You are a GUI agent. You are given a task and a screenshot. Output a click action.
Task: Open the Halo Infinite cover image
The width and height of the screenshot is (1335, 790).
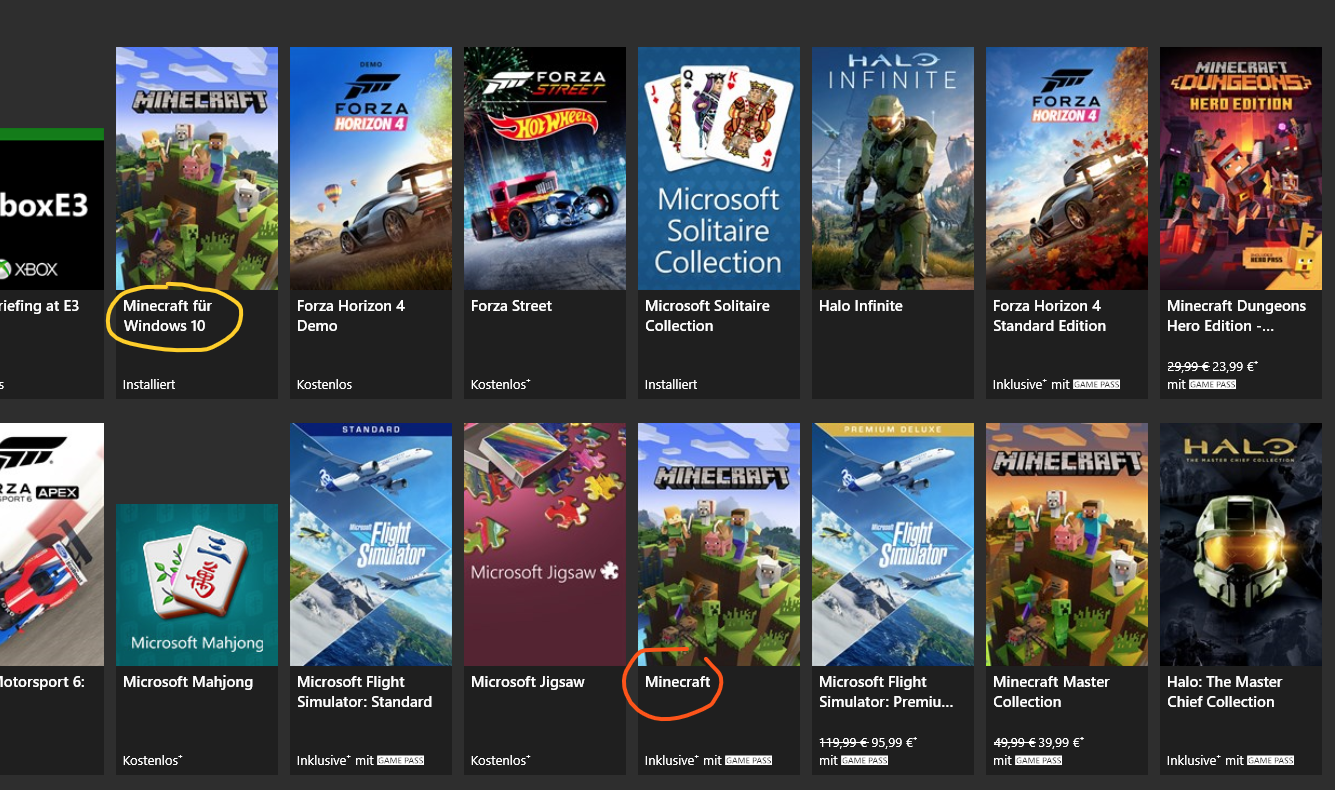pyautogui.click(x=893, y=168)
